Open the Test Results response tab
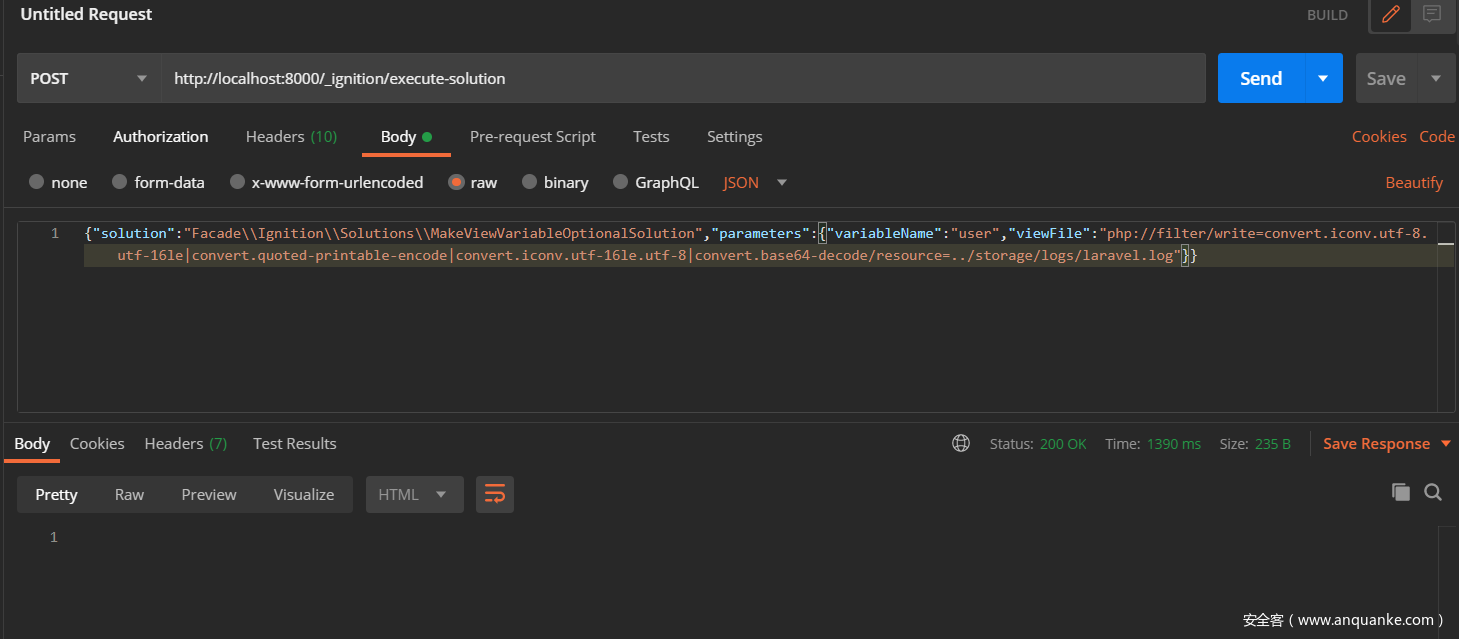 click(294, 444)
